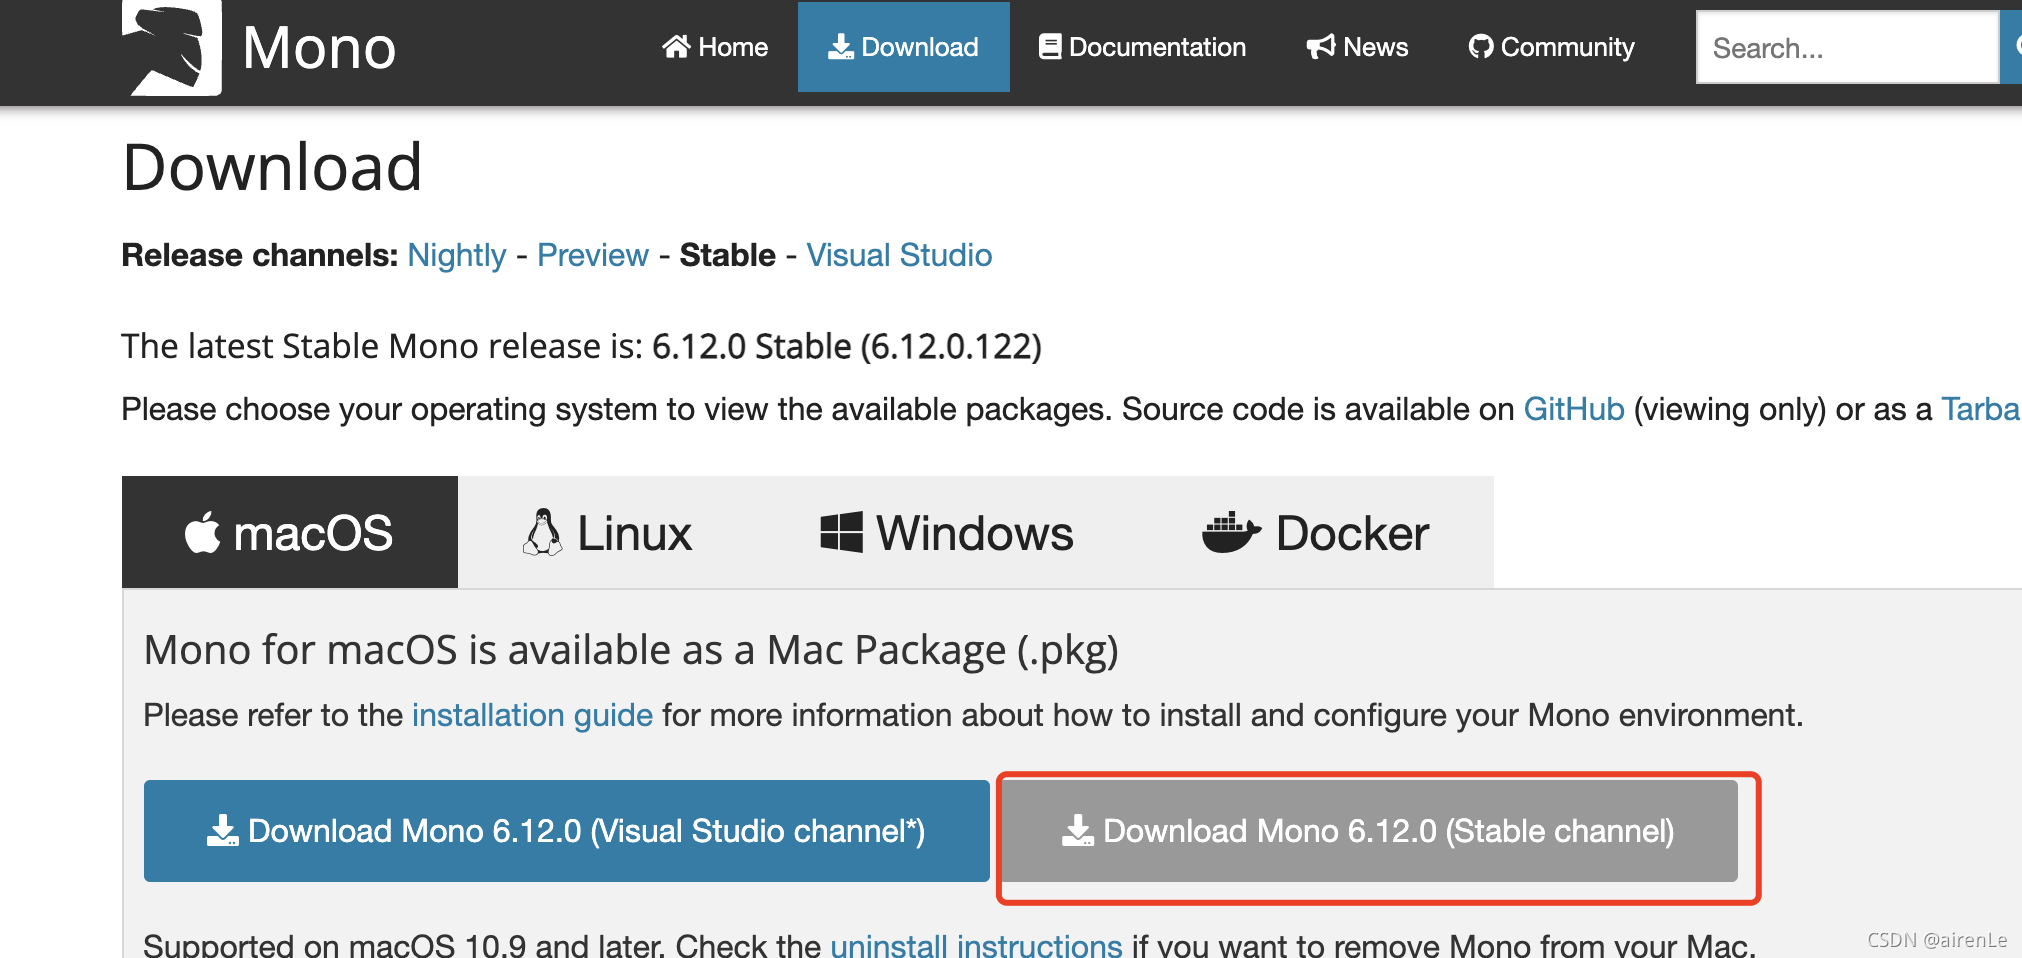Download Mono 6.12.0 Stable channel

click(1369, 831)
